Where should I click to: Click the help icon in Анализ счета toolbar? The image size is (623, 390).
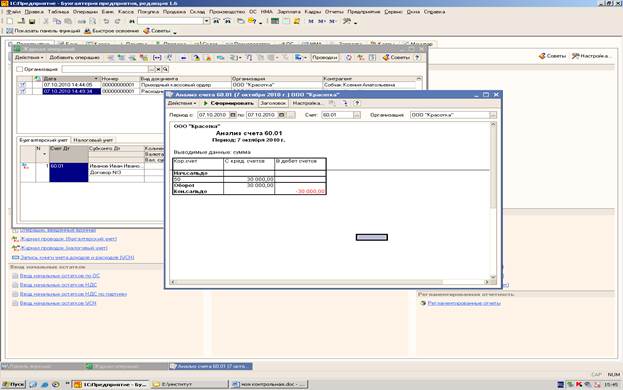tap(357, 103)
